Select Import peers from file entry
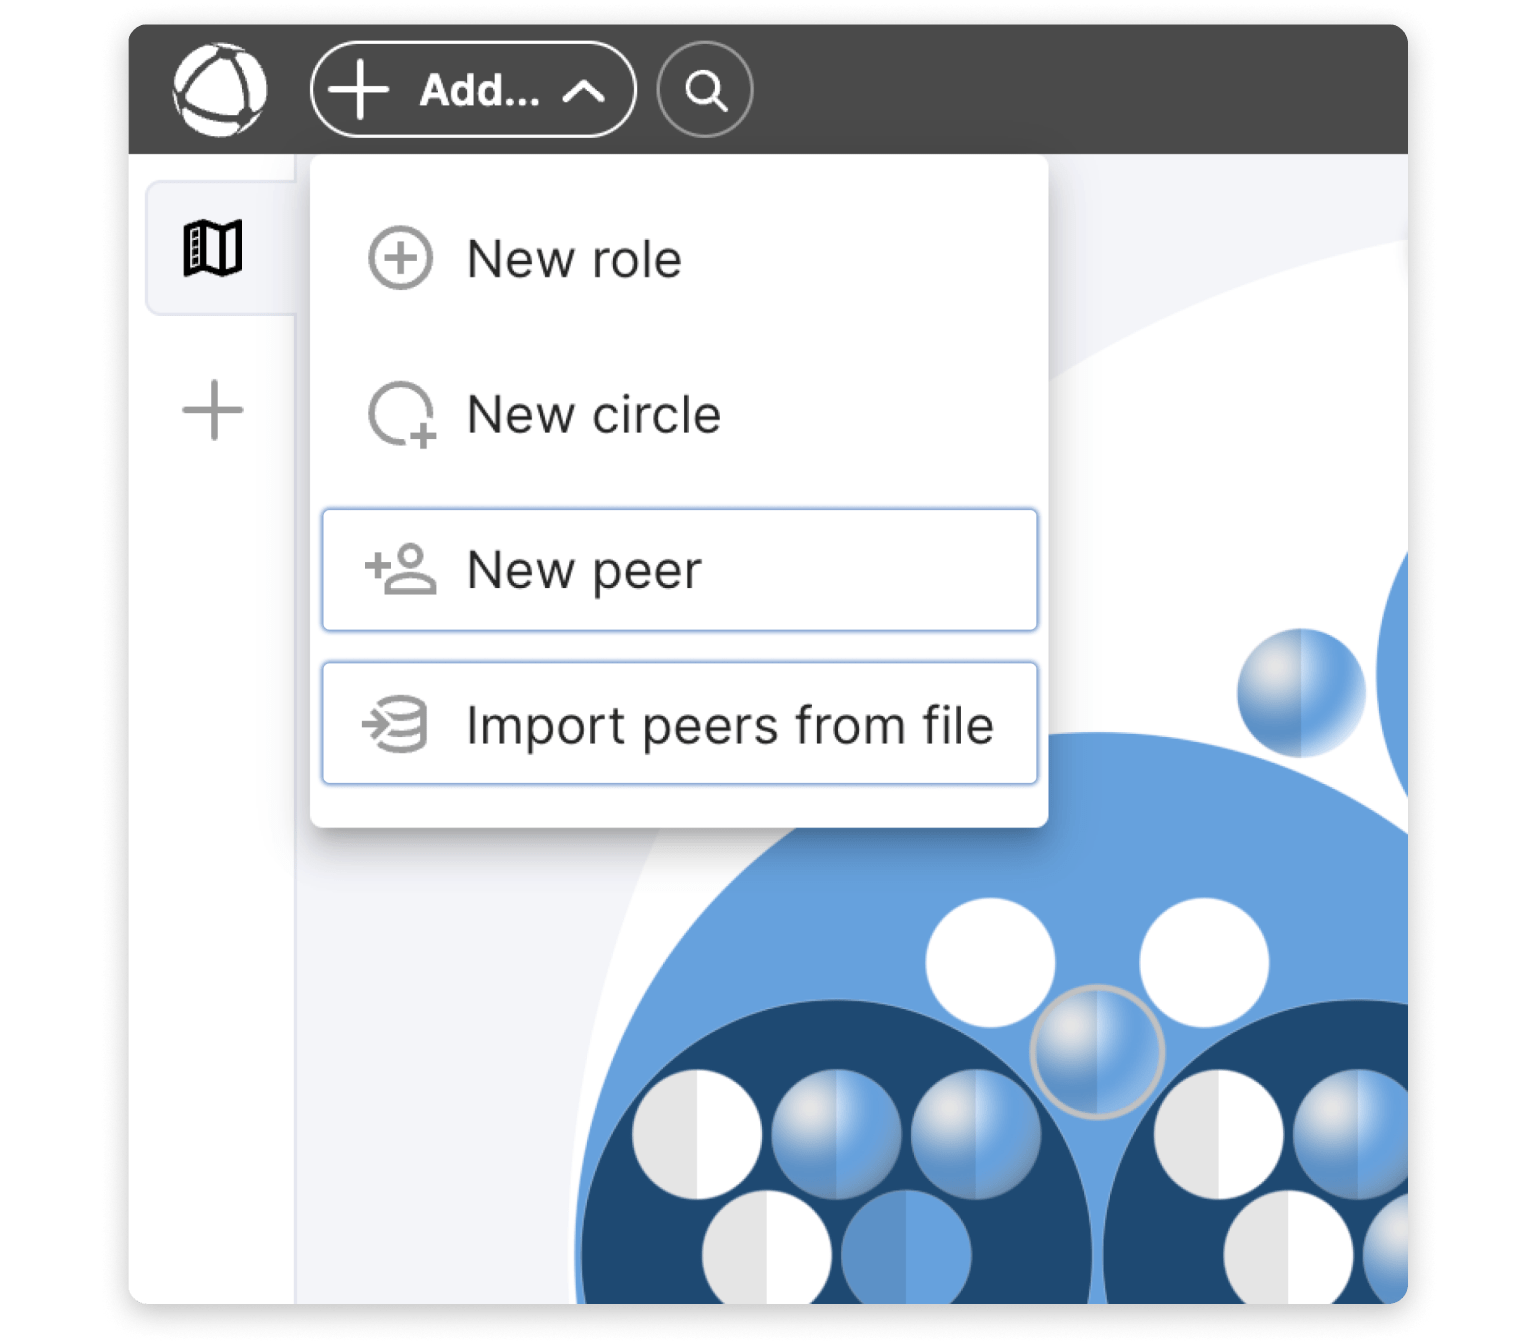 coord(679,723)
